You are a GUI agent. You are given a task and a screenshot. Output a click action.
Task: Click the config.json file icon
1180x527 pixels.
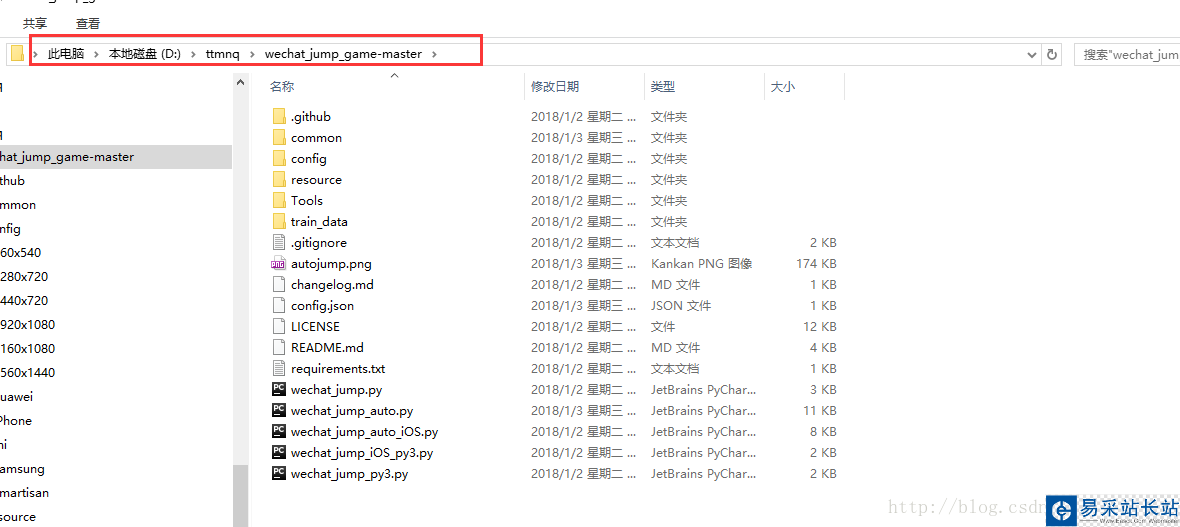click(279, 306)
